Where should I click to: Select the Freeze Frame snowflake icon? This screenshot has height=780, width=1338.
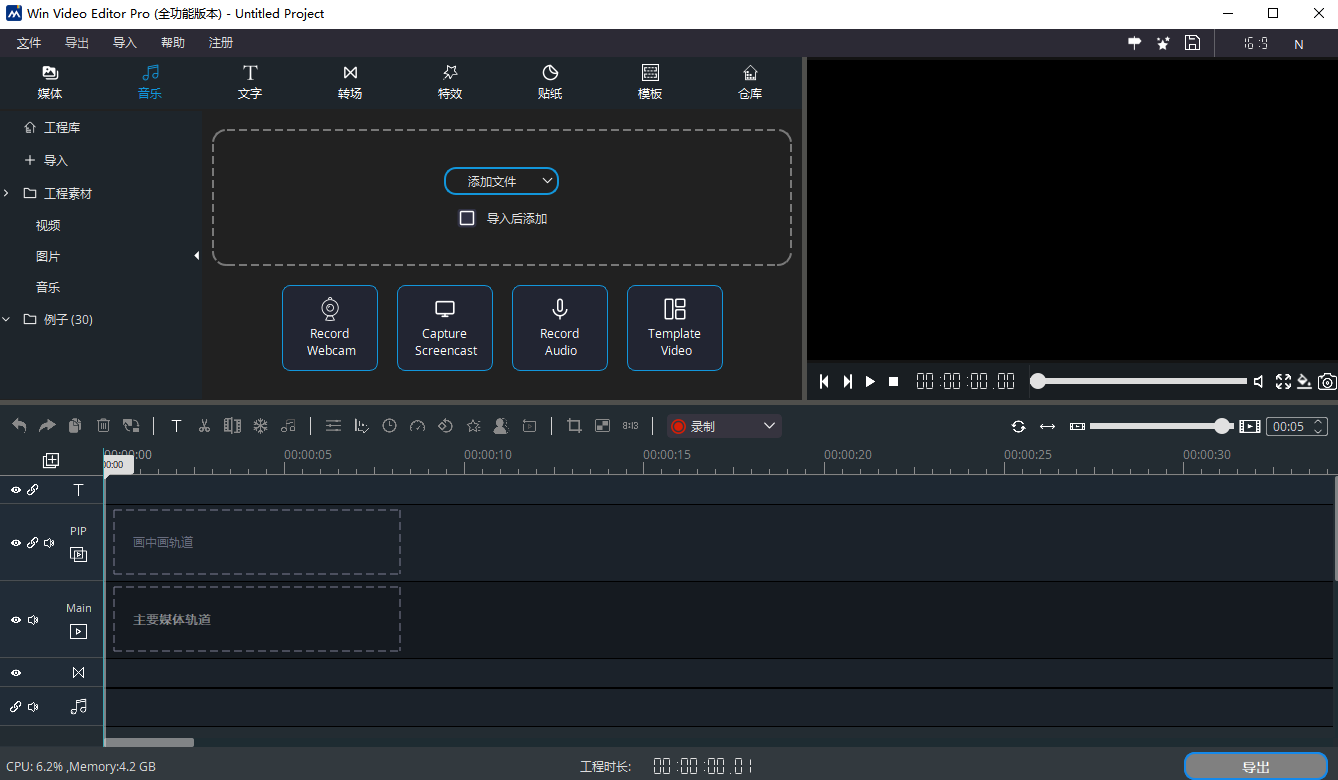pos(260,425)
